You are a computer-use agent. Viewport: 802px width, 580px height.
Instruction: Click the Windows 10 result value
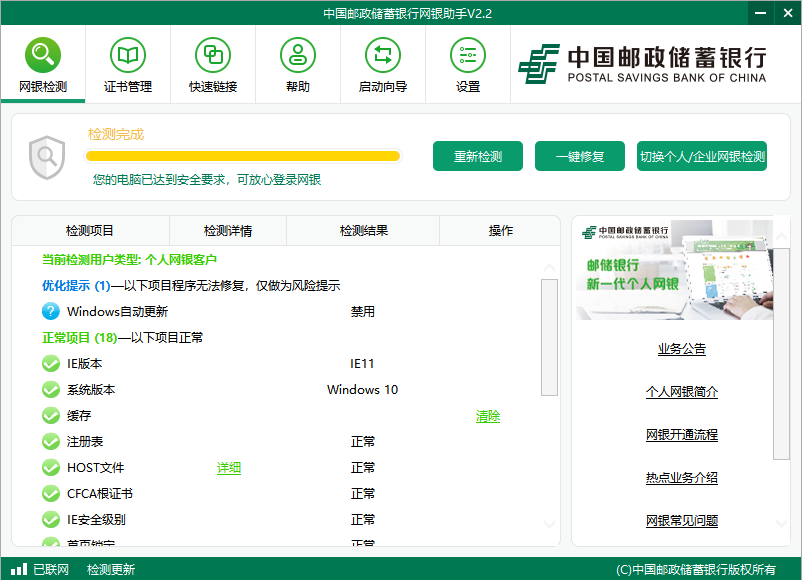coord(362,390)
